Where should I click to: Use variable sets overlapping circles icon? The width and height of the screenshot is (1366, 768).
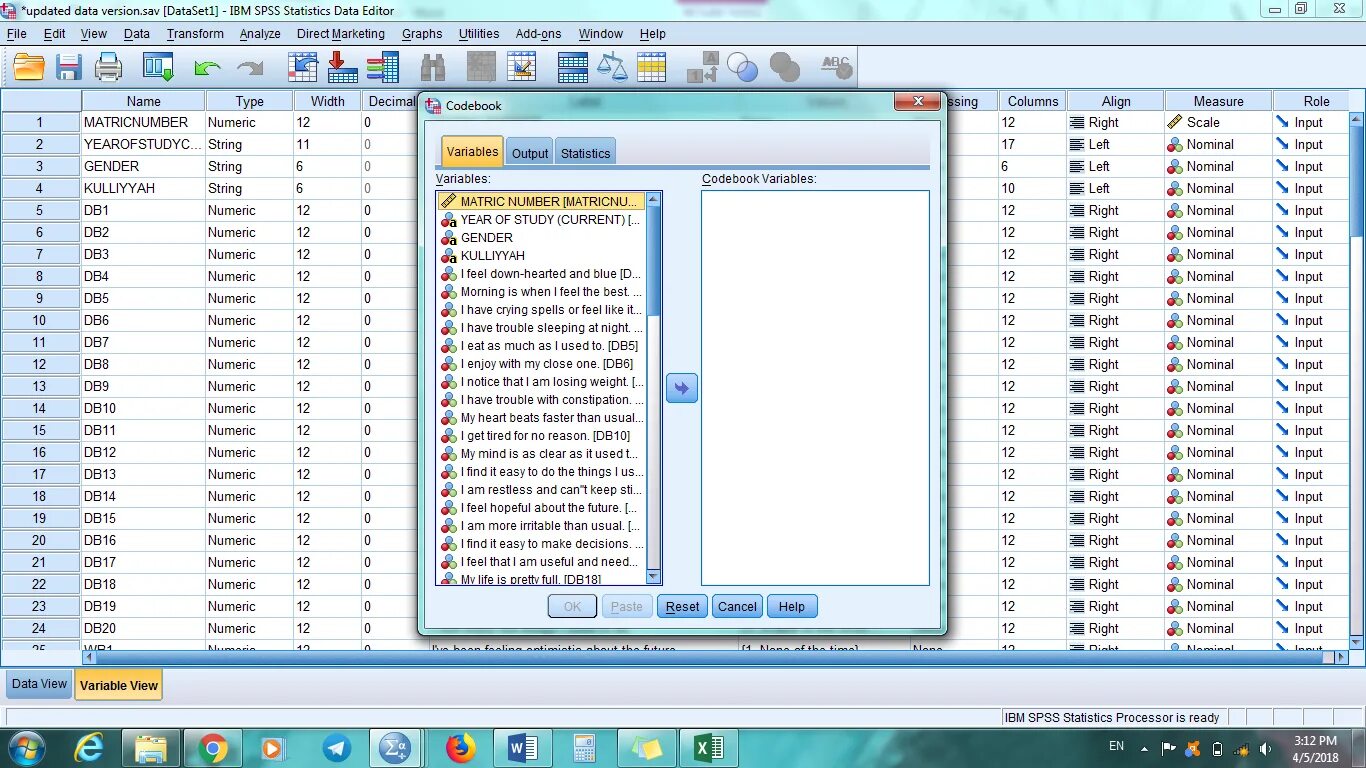pyautogui.click(x=743, y=67)
